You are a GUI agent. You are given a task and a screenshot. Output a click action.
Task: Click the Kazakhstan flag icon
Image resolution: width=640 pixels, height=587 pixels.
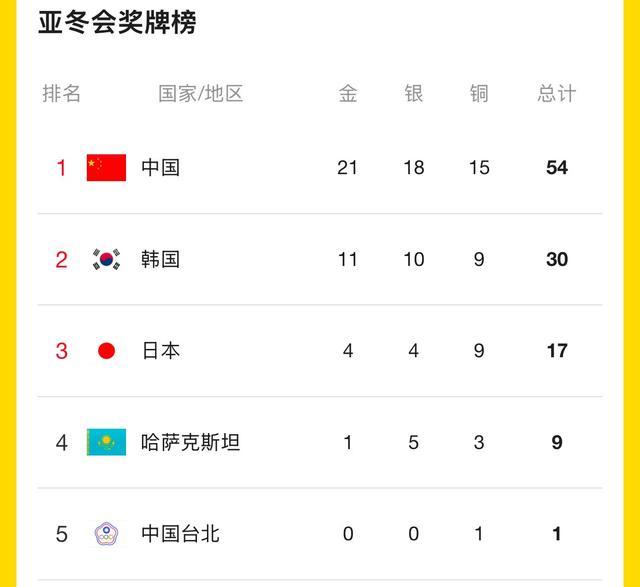click(106, 442)
